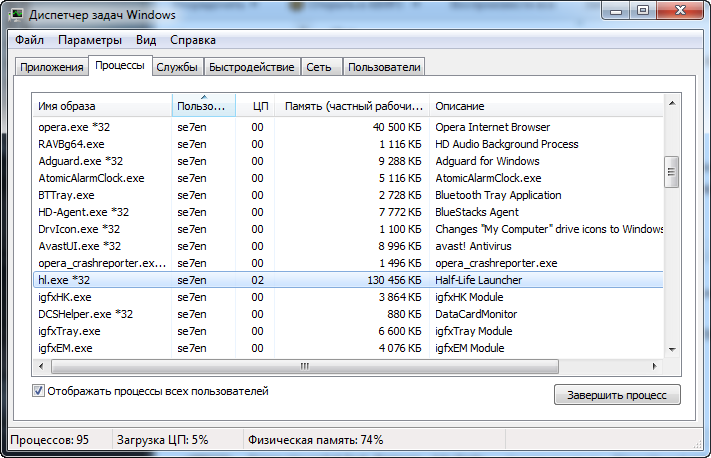The image size is (711, 458).
Task: Select the BTTray.exe process
Action: [x=348, y=195]
